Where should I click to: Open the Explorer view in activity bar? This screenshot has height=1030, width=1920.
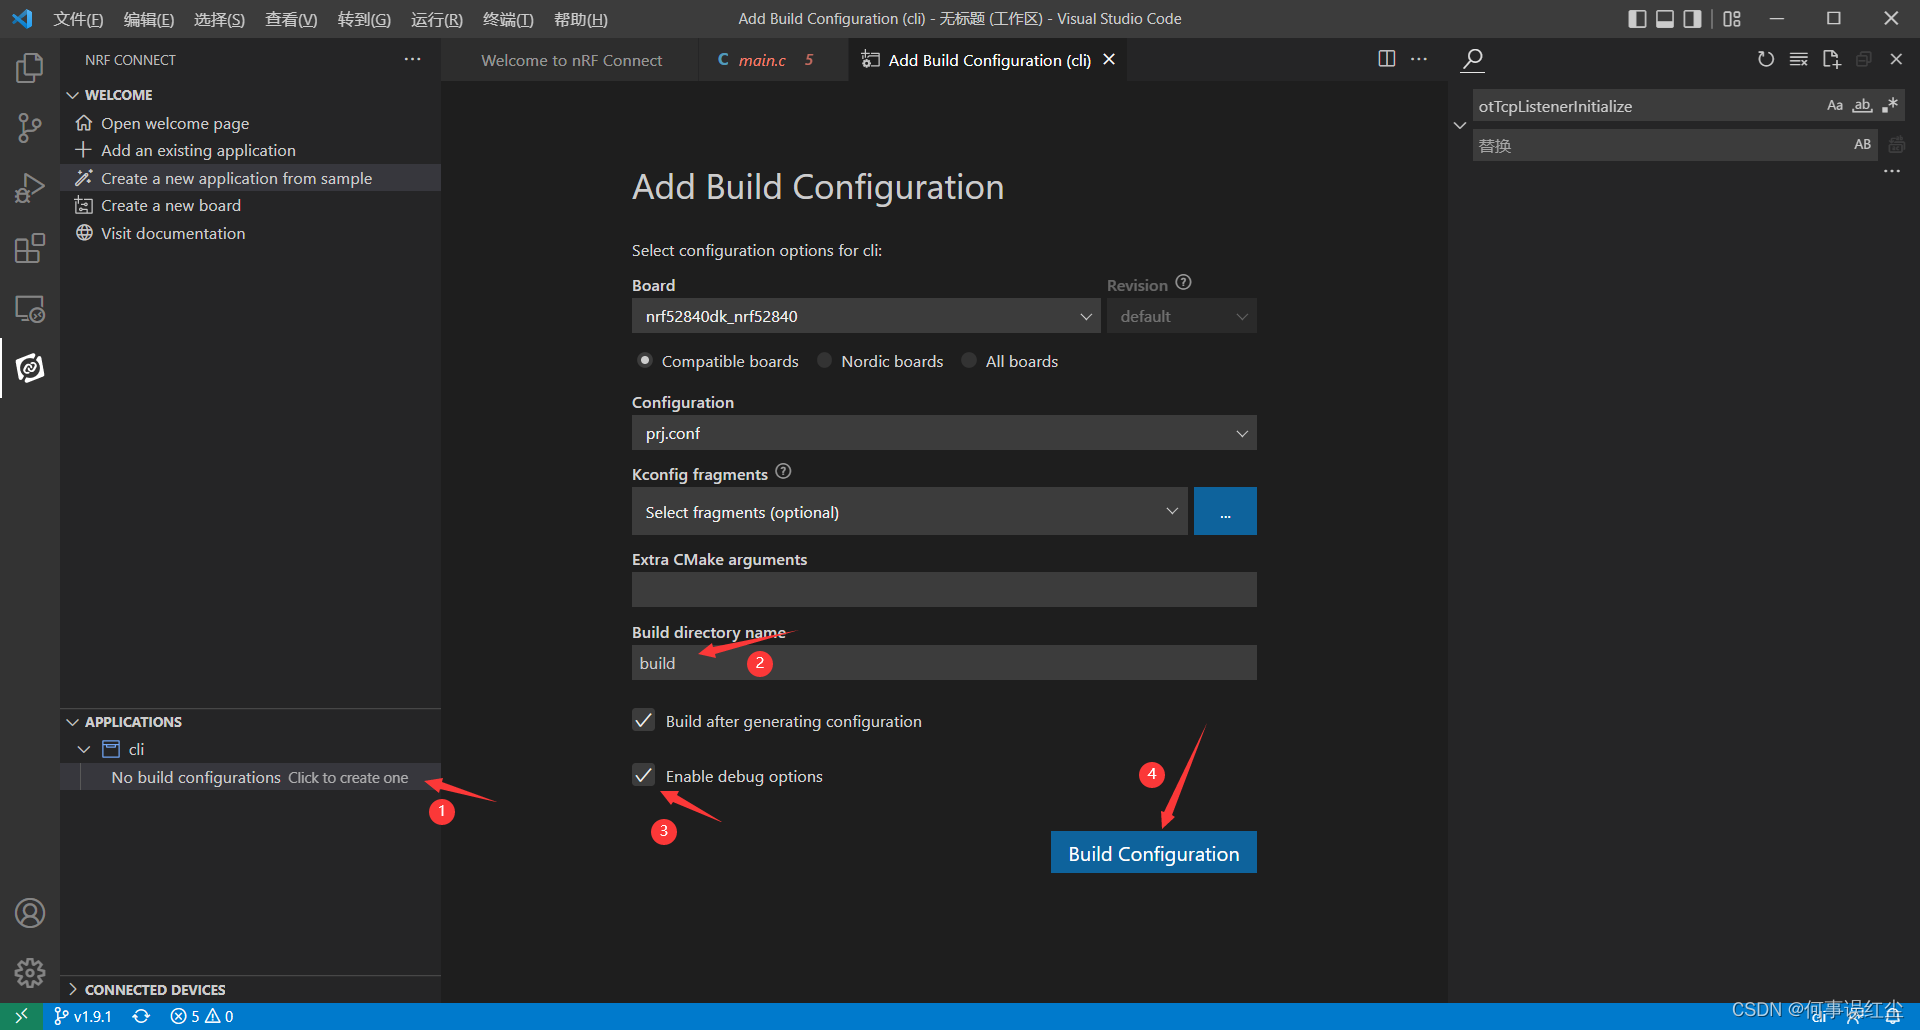[x=30, y=68]
